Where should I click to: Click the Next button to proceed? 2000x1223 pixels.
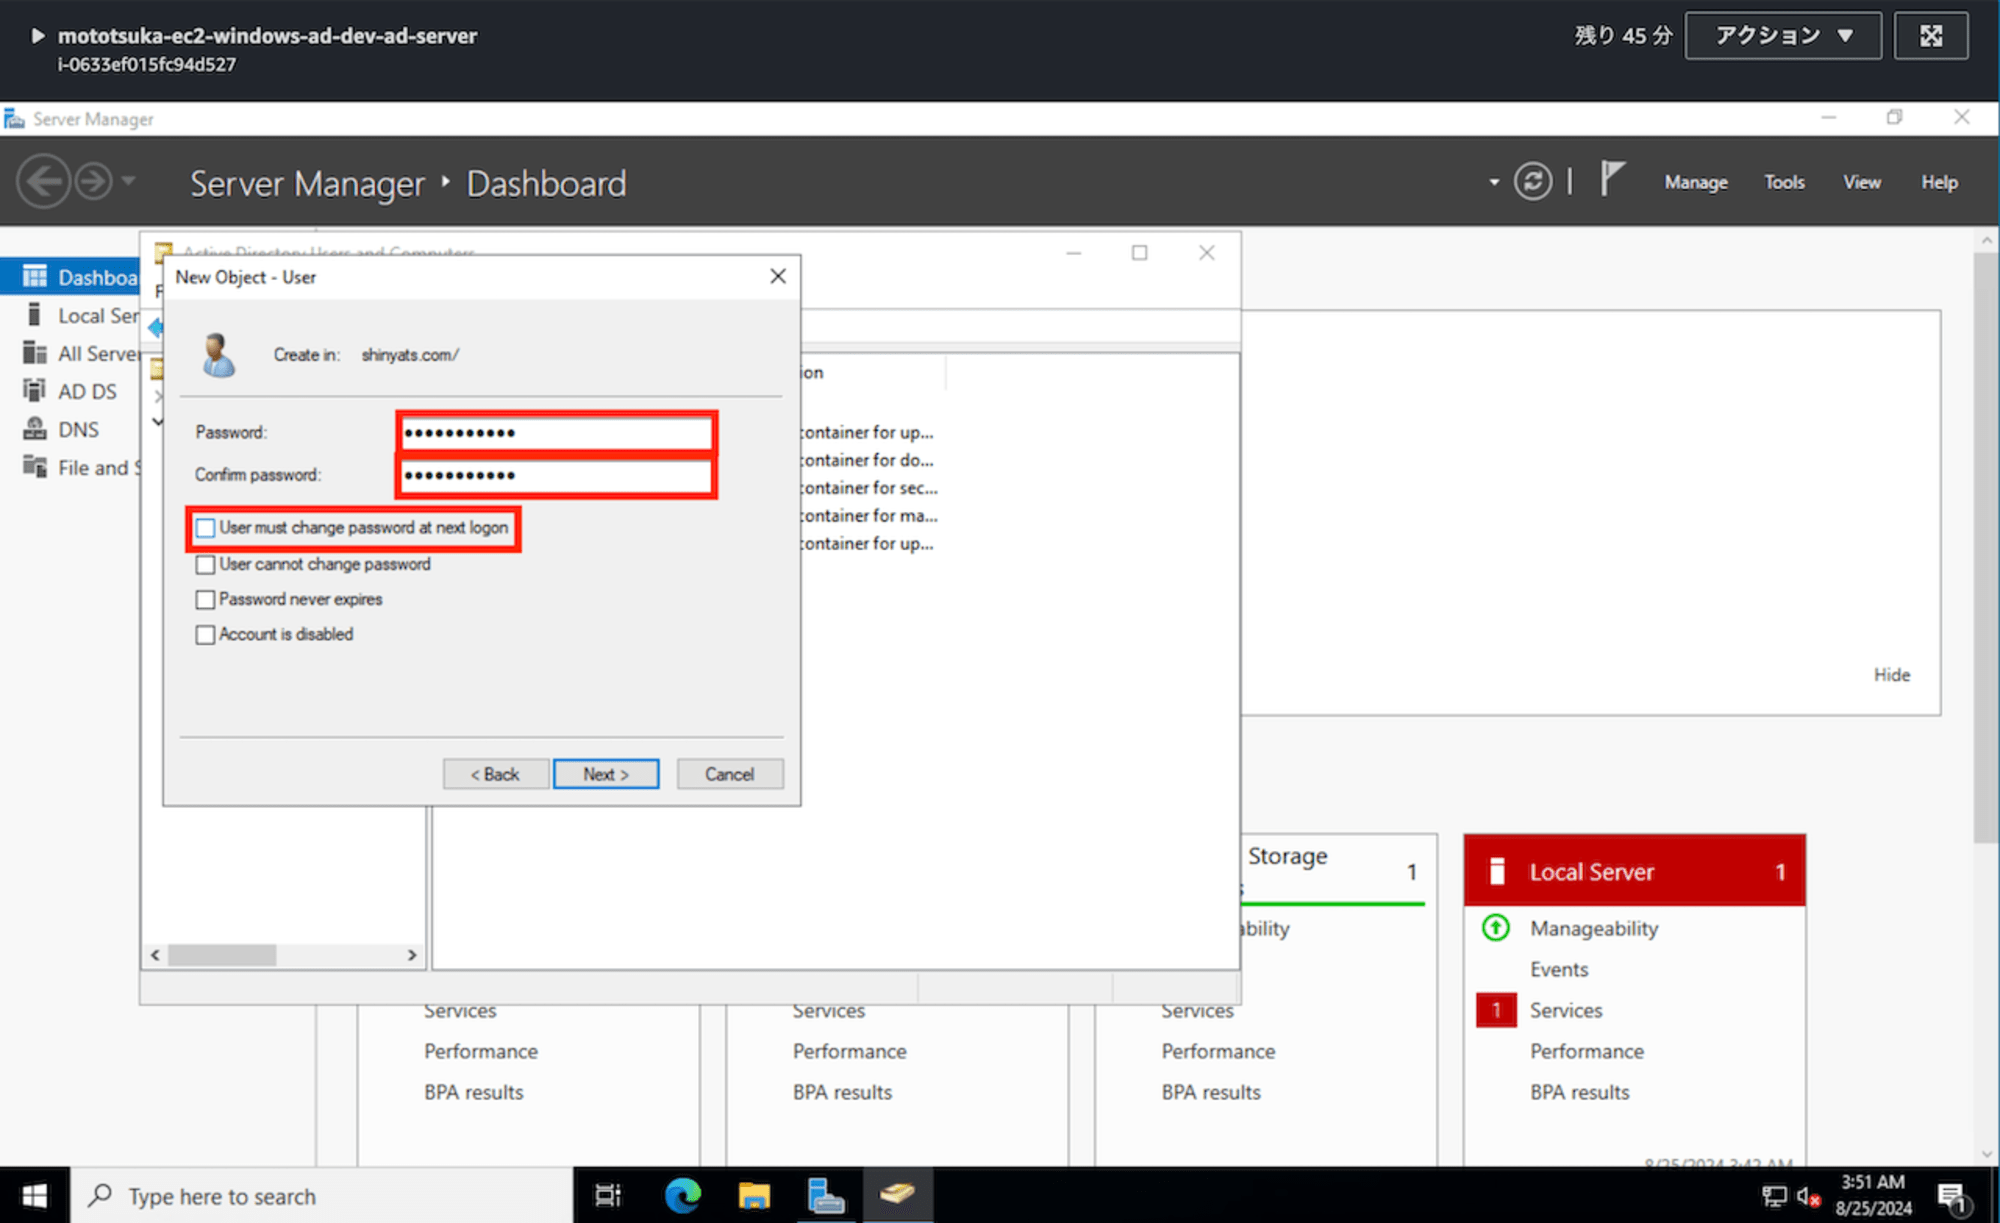click(x=604, y=773)
